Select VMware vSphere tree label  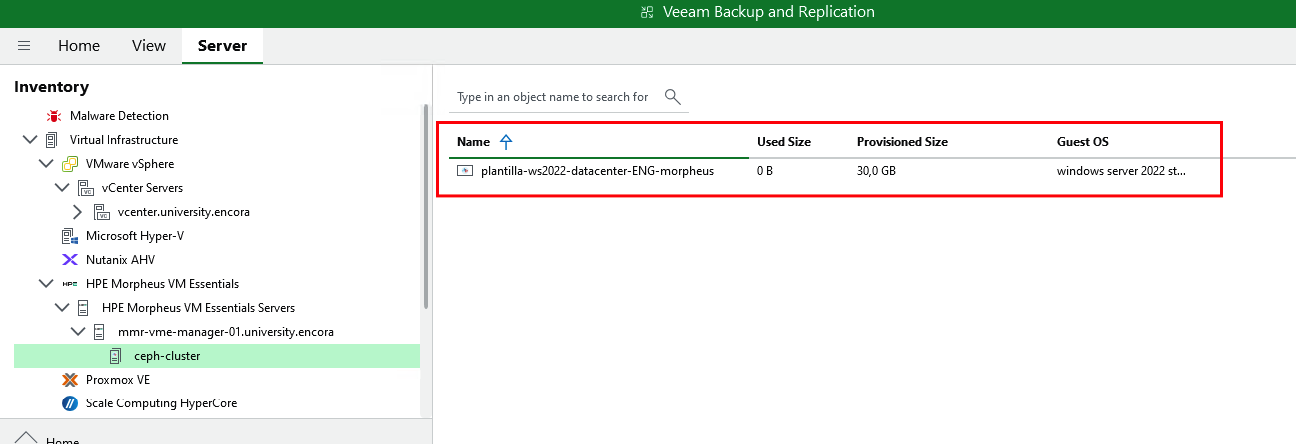(x=130, y=164)
